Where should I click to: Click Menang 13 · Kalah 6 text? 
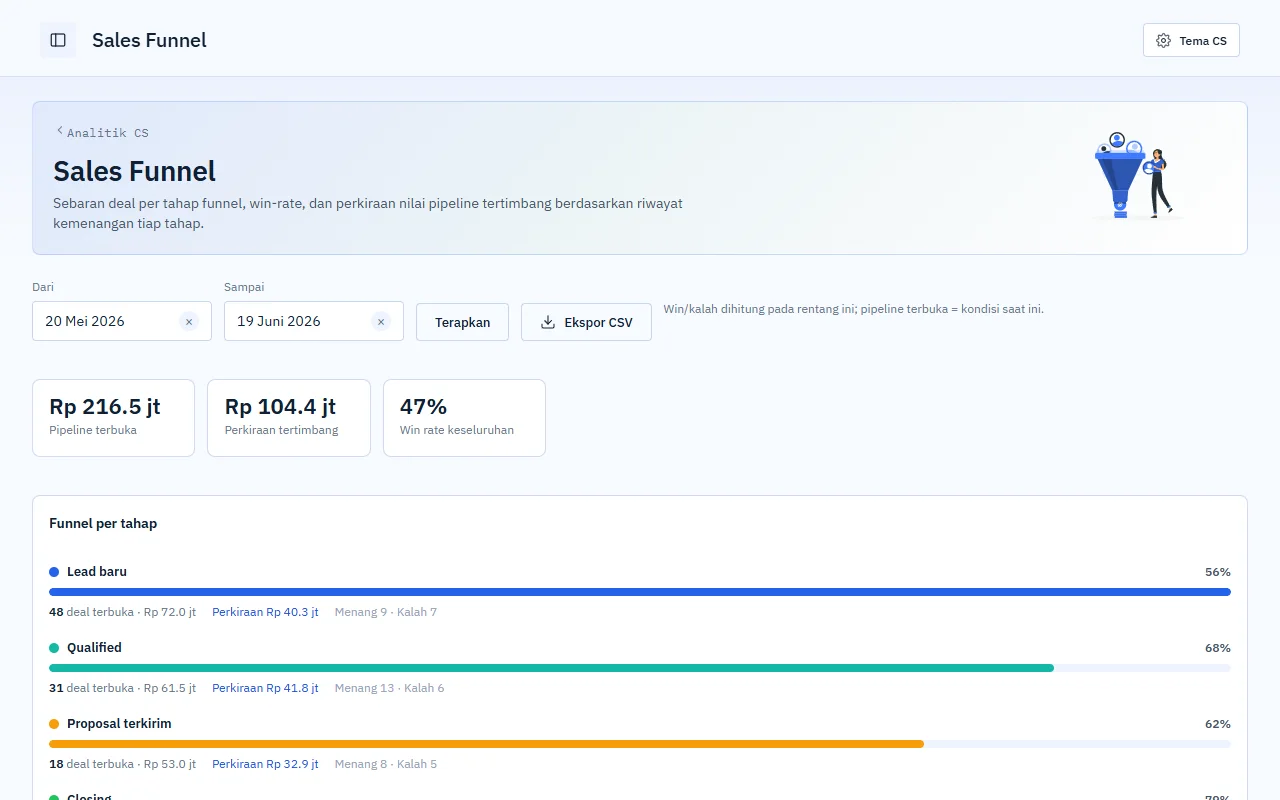point(390,688)
